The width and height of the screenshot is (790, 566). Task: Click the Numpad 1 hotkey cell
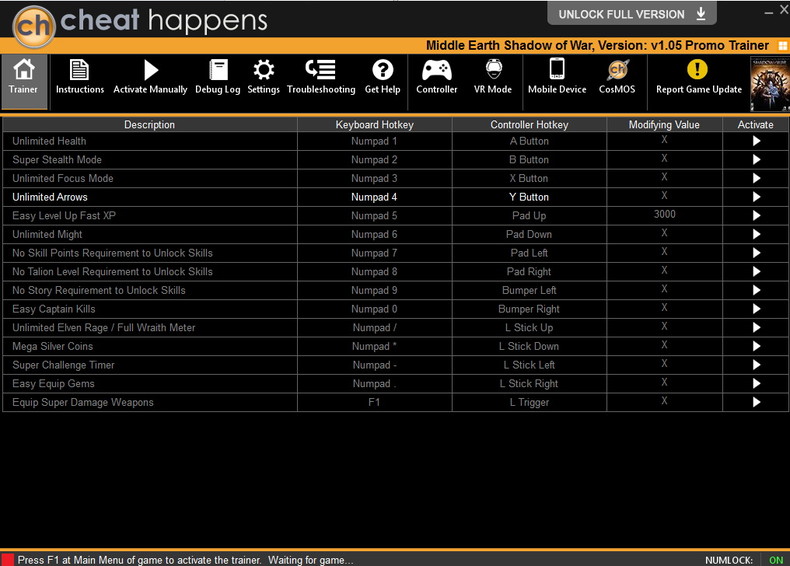[x=374, y=141]
